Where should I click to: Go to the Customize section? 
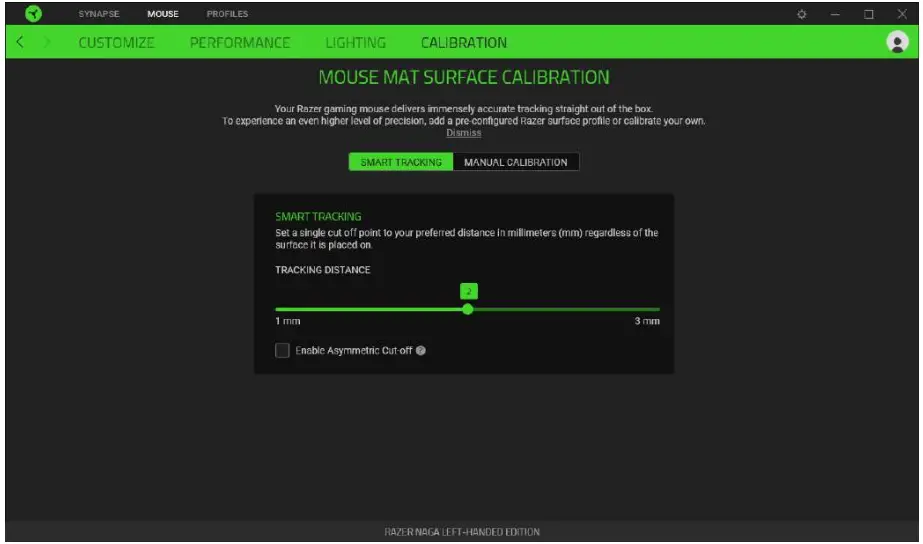pos(117,42)
